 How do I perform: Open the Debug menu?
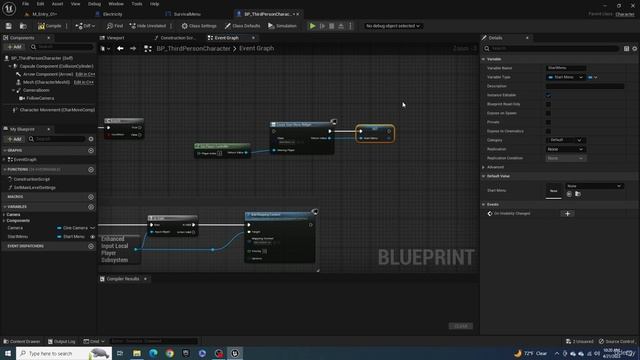click(x=94, y=4)
